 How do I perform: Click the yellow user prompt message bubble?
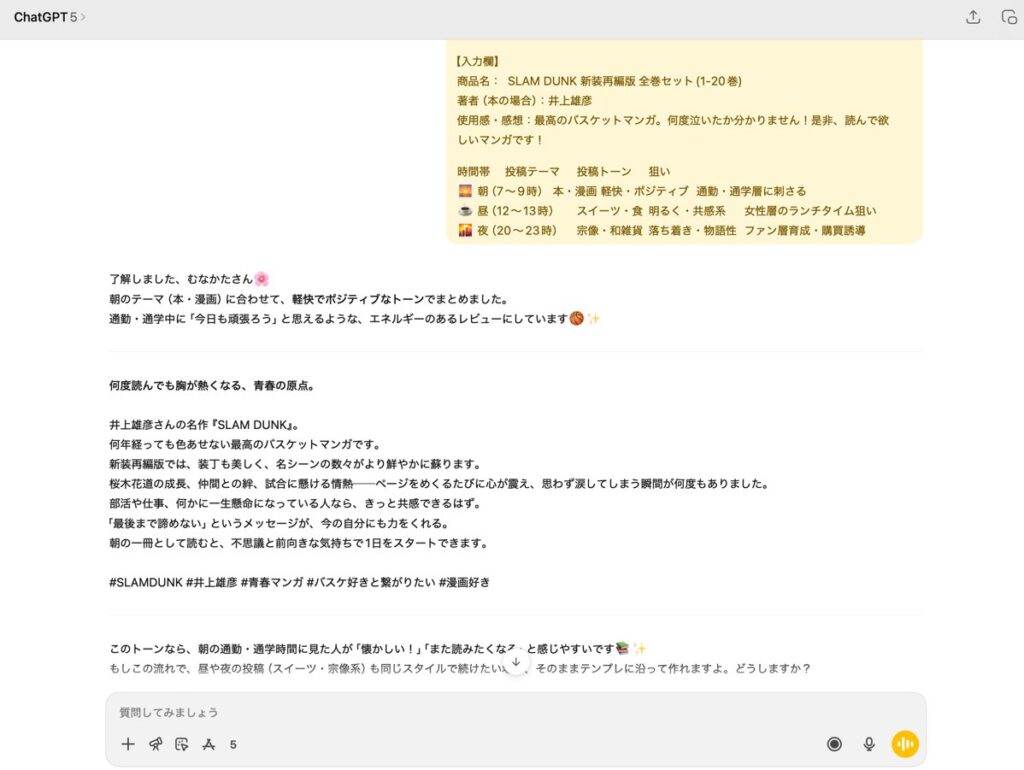click(x=684, y=140)
